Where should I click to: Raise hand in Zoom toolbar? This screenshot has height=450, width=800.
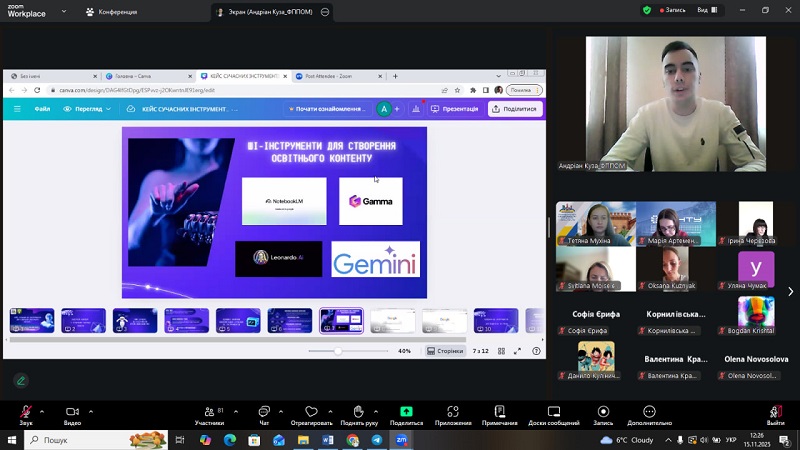click(358, 411)
